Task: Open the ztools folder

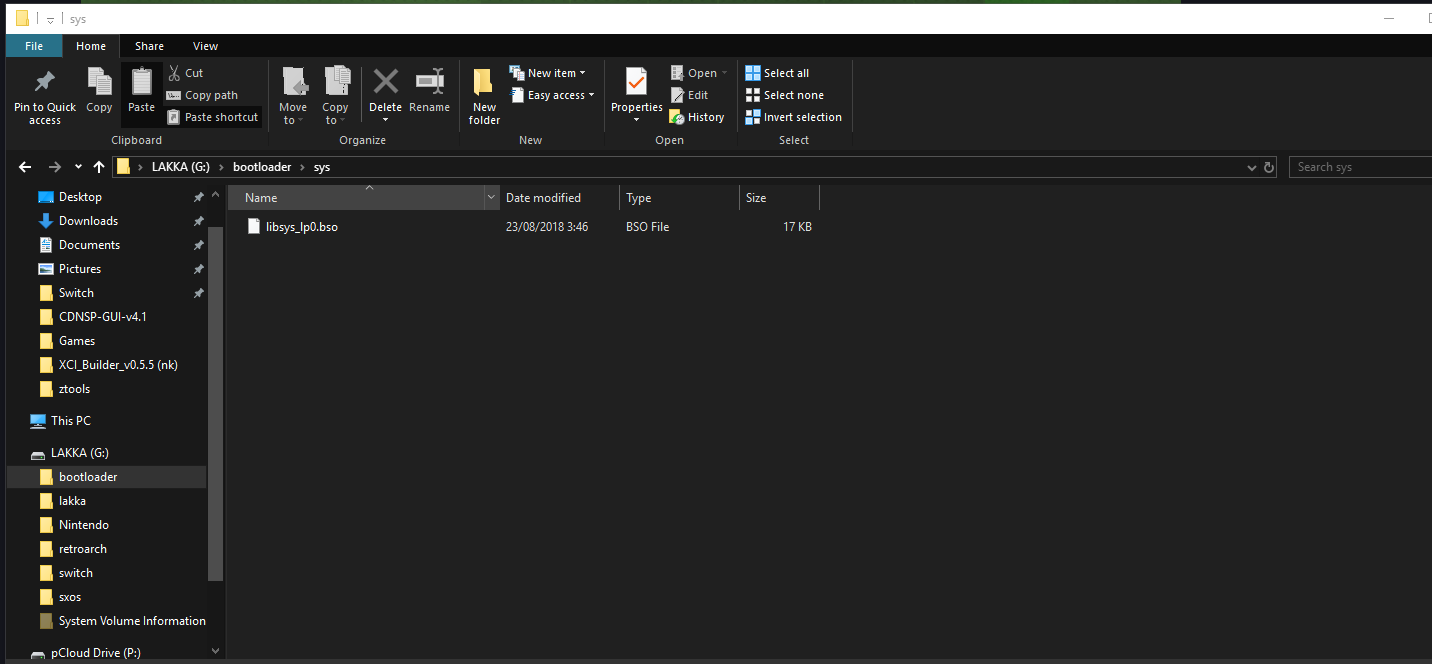Action: tap(74, 389)
